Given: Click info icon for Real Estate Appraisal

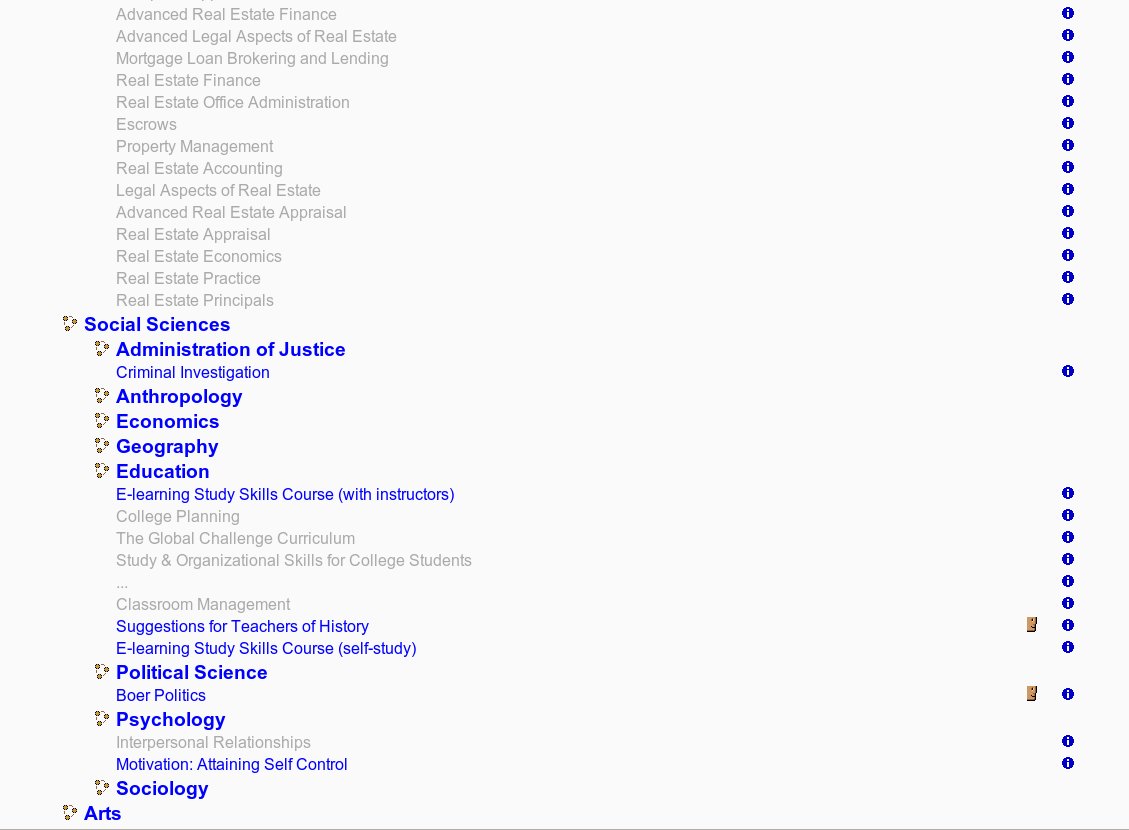Looking at the screenshot, I should click(1068, 233).
